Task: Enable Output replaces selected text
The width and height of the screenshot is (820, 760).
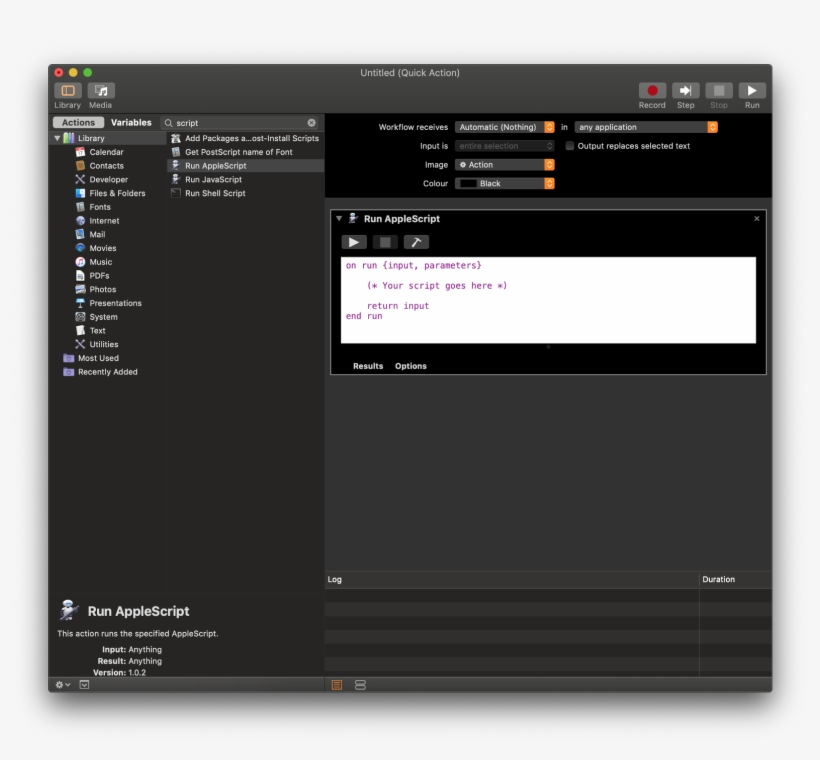Action: [569, 145]
